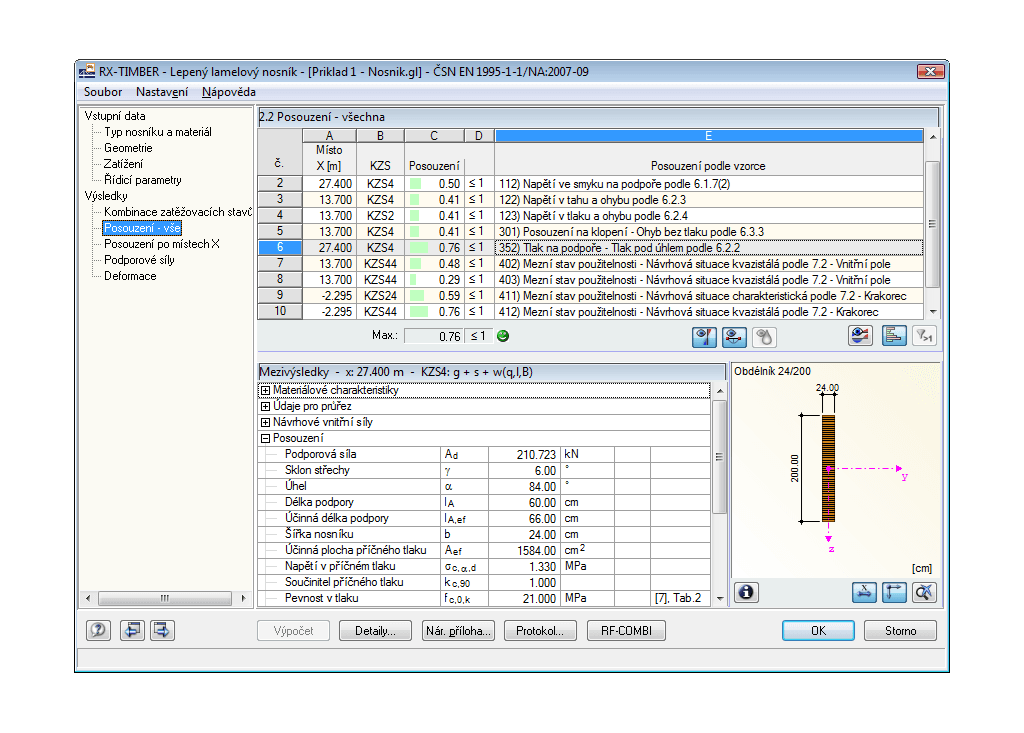Select Typ nosníku a materiál tree item

pyautogui.click(x=158, y=132)
